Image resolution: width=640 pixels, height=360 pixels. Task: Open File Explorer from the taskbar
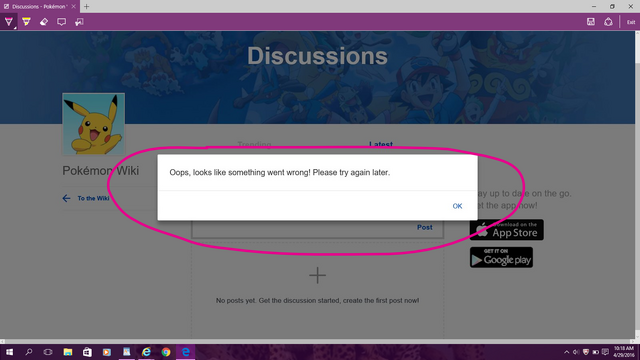[68, 352]
